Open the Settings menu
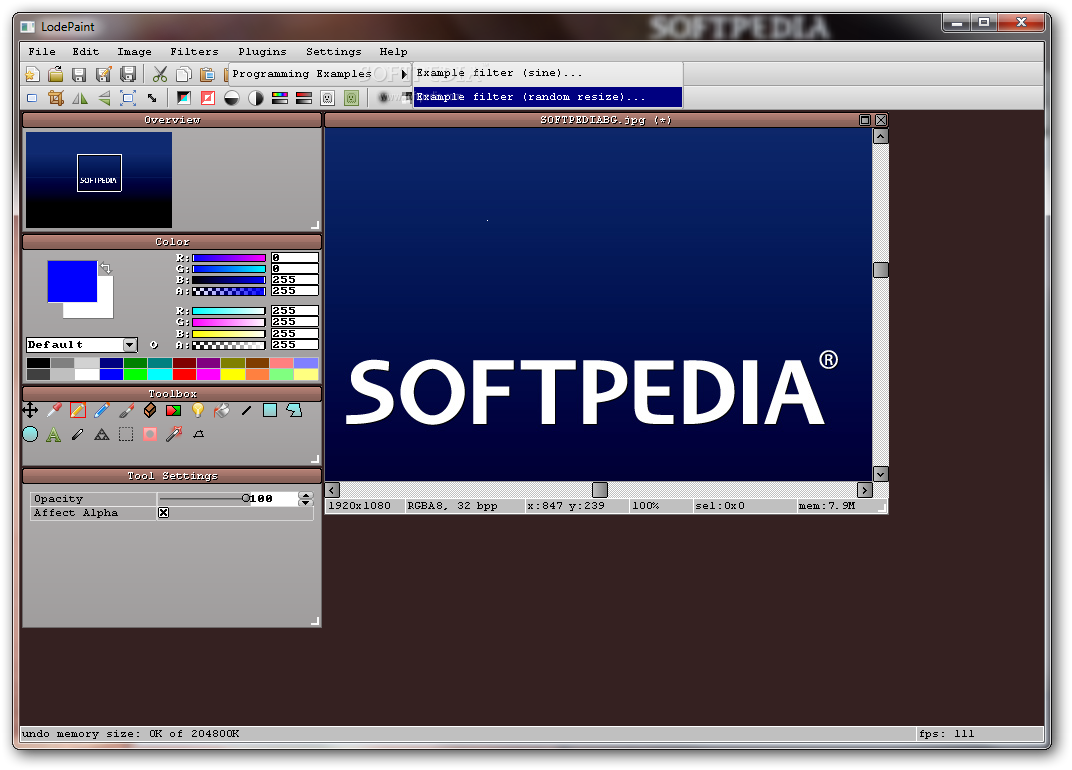1072x770 pixels. 334,51
